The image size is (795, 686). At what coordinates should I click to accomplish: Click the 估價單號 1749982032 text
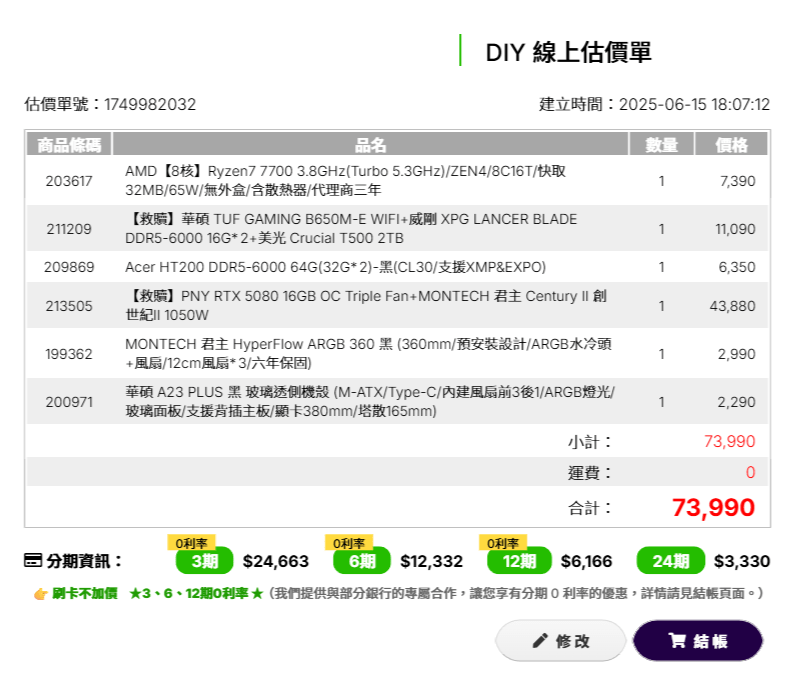(110, 104)
